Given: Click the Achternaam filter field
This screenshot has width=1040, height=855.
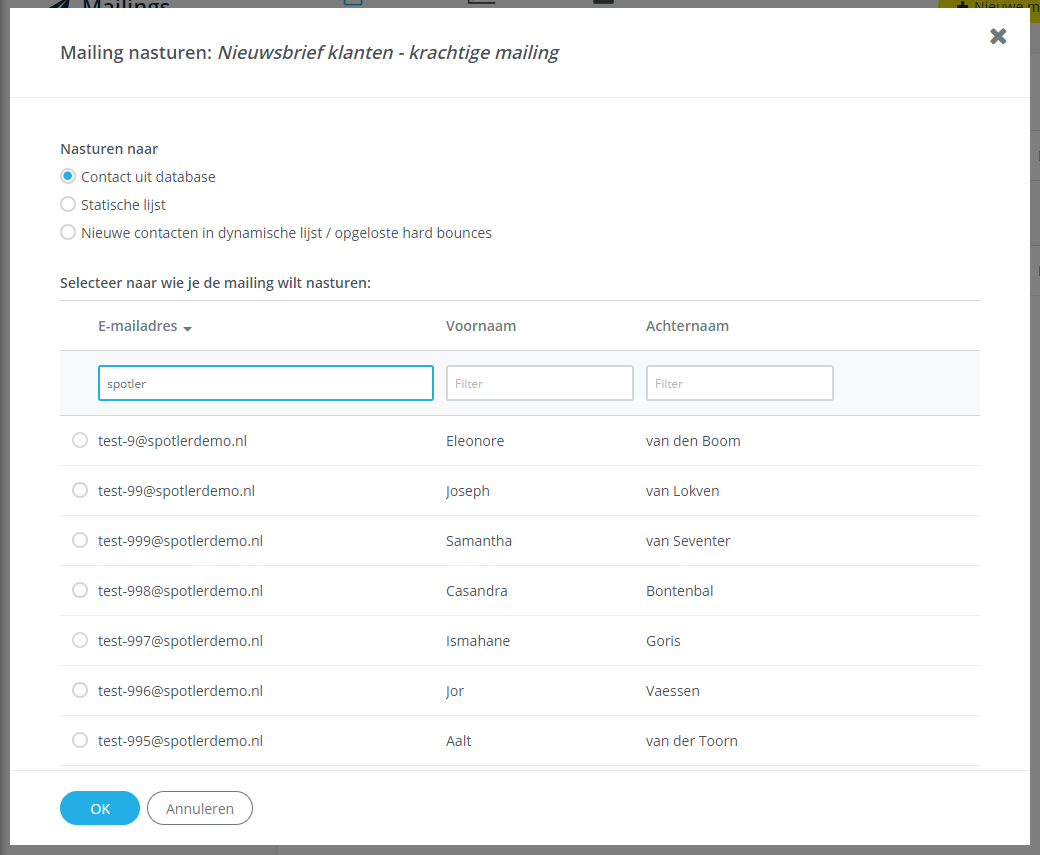Looking at the screenshot, I should pos(739,382).
